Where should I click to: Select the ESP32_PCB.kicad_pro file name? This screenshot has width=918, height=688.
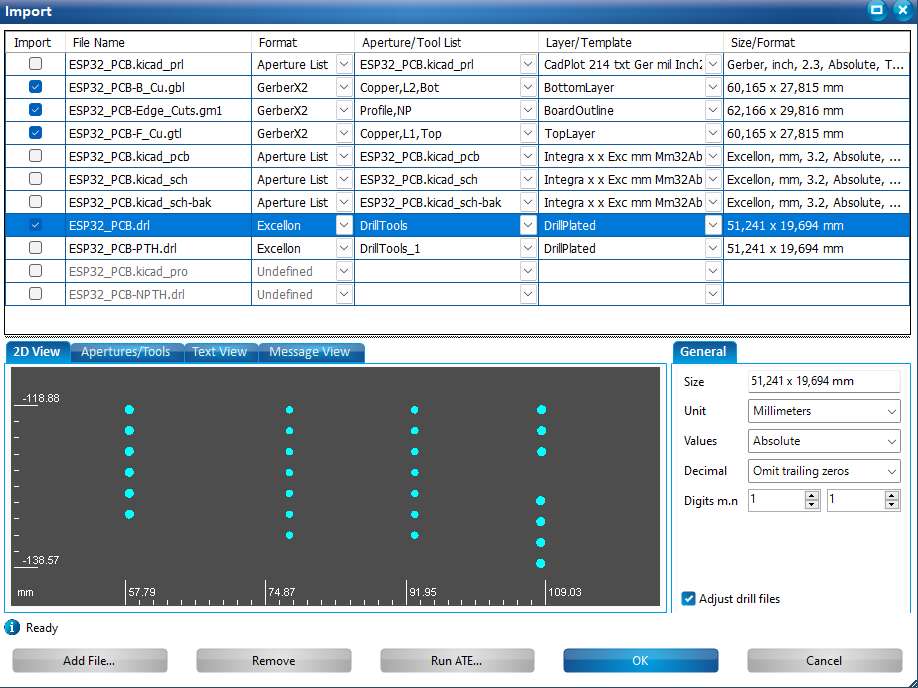click(128, 272)
